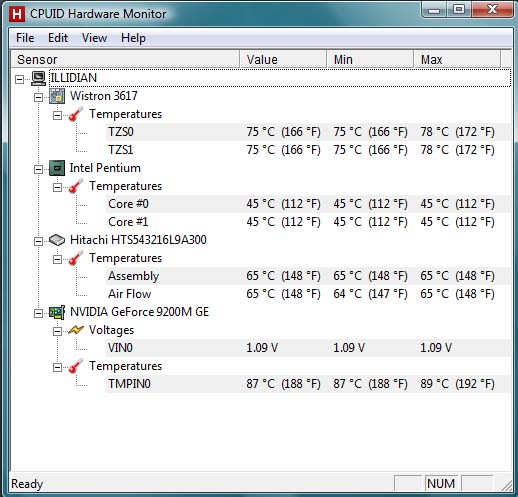Viewport: 518px width, 497px height.
Task: Collapse the Hitachi HTS543216L9A300 node
Action: pos(38,241)
